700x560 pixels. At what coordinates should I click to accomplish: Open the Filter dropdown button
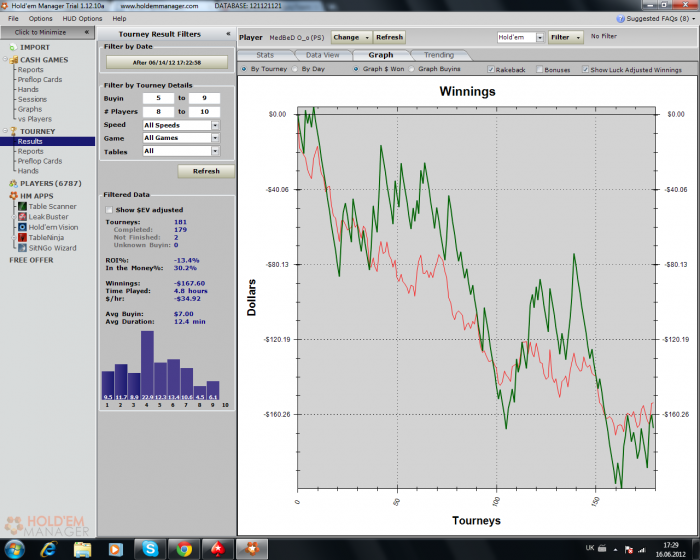point(566,38)
